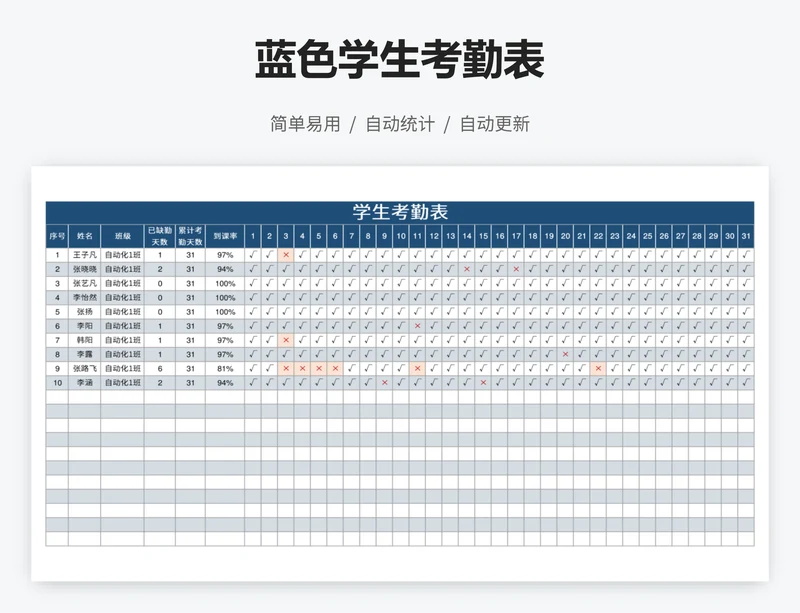
Task: Click 王子凡's absence mark on day 3
Action: click(286, 255)
